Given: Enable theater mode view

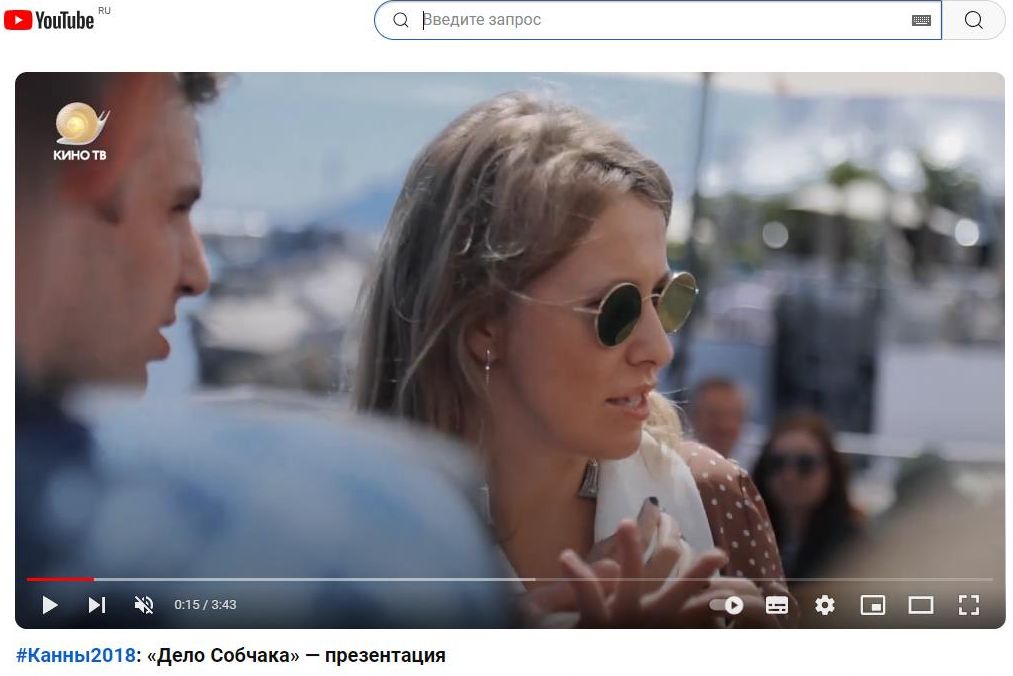Looking at the screenshot, I should point(921,605).
